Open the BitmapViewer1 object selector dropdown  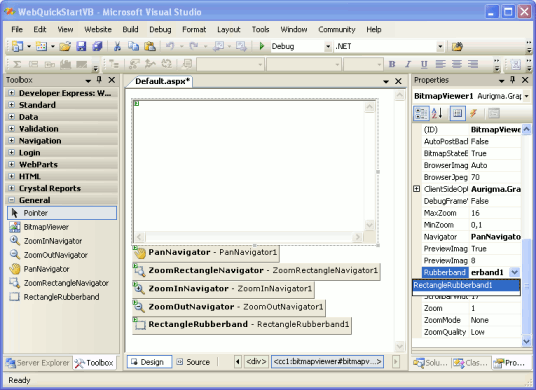pos(526,96)
